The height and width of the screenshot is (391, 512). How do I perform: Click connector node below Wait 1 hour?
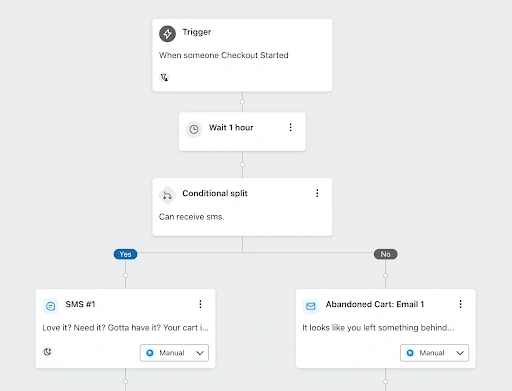[x=242, y=164]
